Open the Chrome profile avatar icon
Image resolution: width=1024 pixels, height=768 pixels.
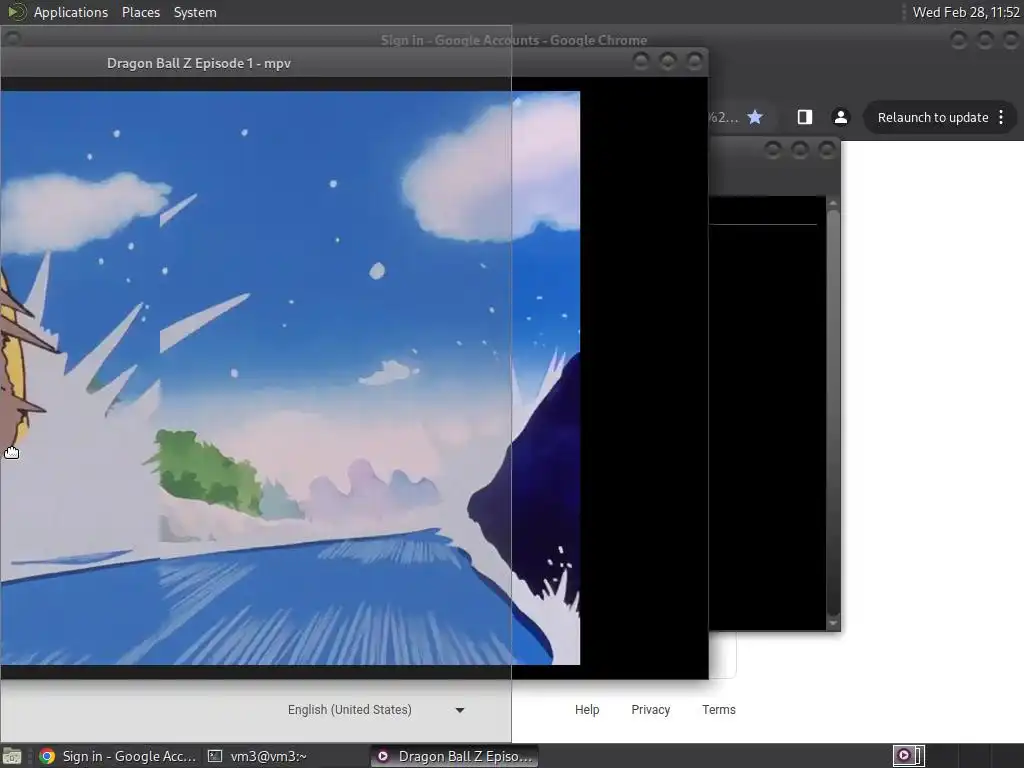point(840,118)
